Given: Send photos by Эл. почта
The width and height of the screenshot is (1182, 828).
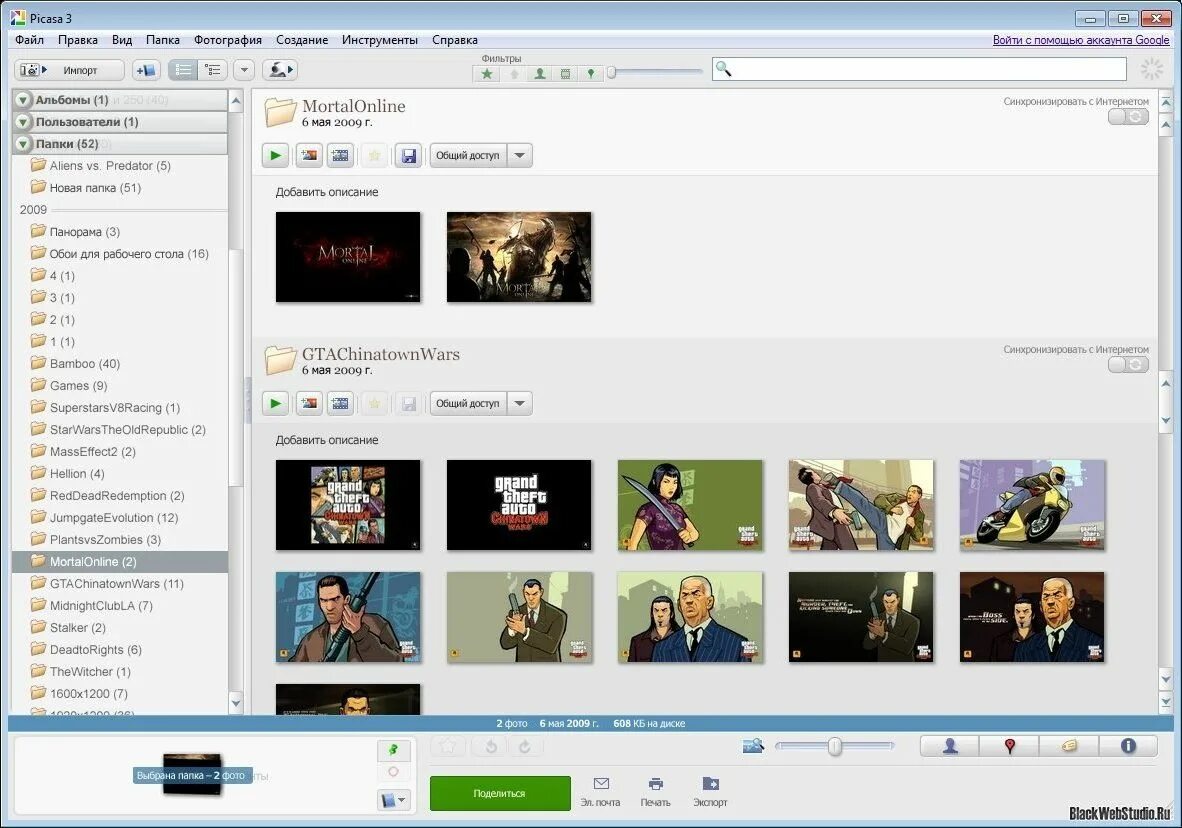Looking at the screenshot, I should (601, 792).
